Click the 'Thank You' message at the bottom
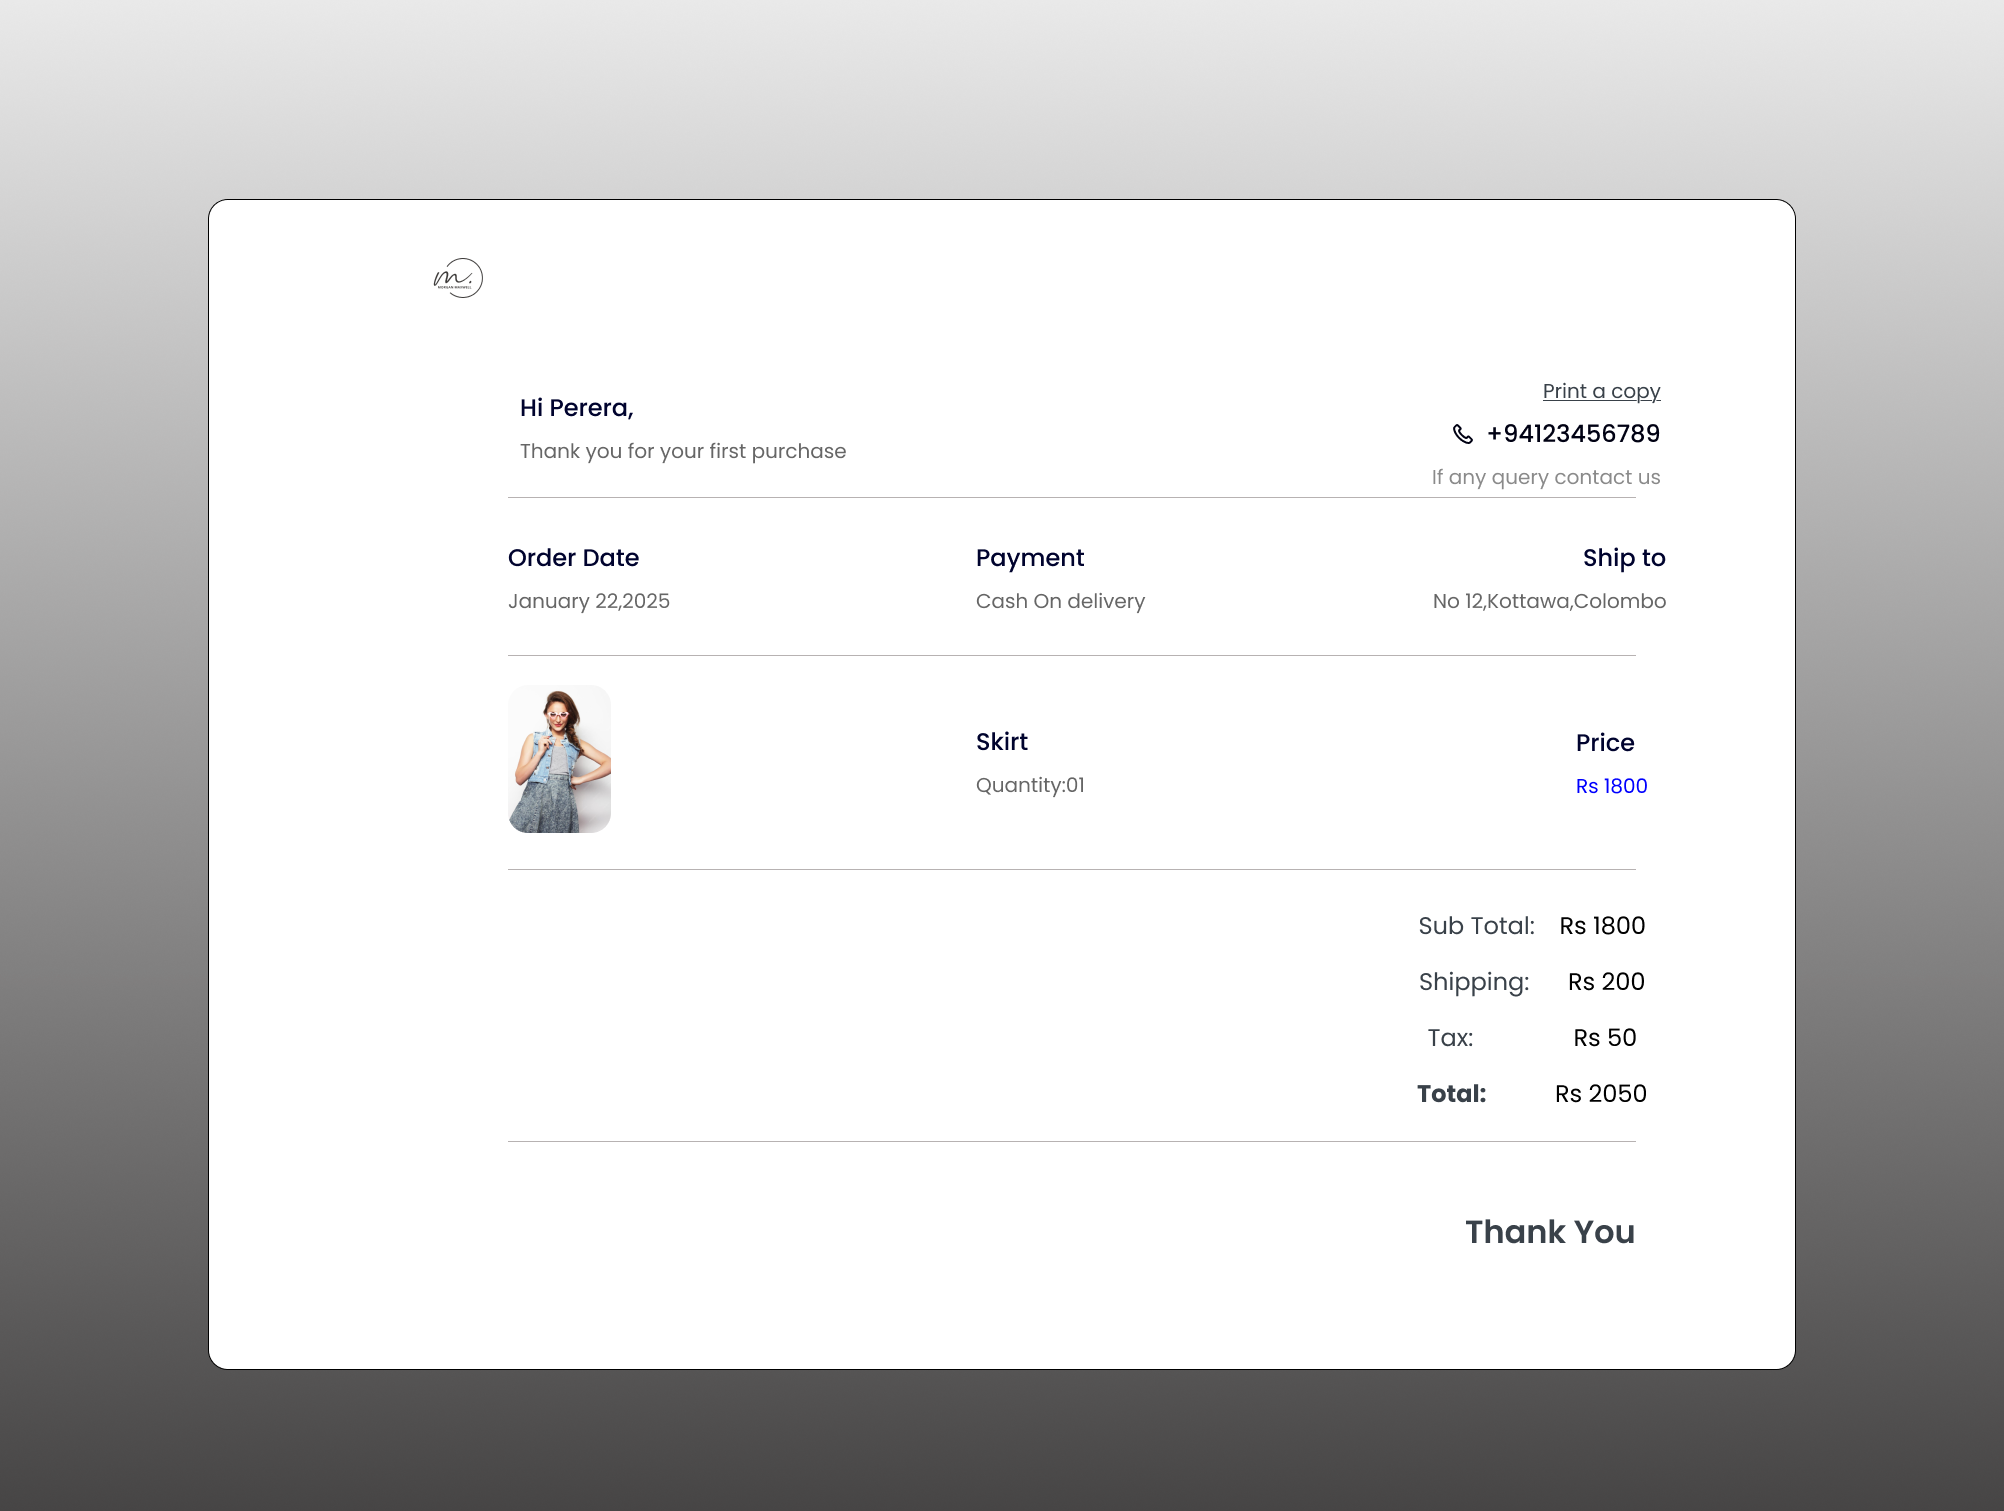Viewport: 2004px width, 1511px height. pyautogui.click(x=1549, y=1232)
